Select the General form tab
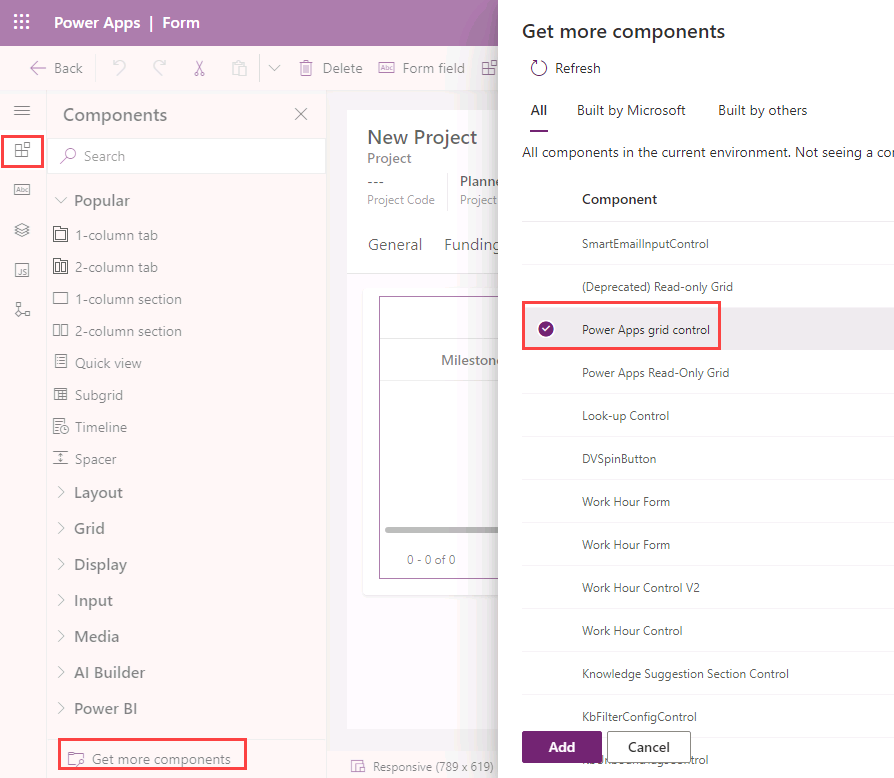The image size is (894, 778). tap(395, 245)
